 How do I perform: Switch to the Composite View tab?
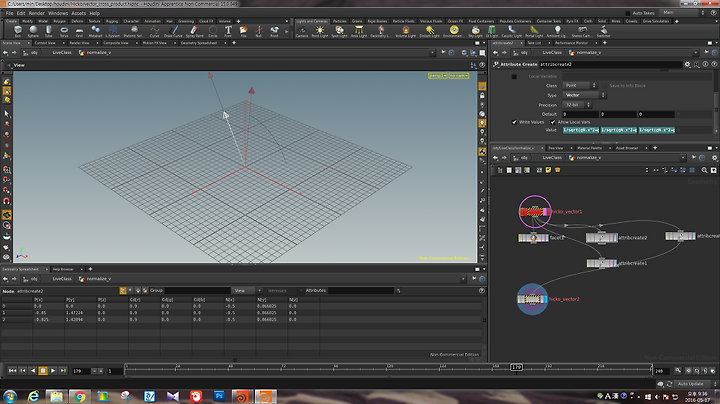116,43
